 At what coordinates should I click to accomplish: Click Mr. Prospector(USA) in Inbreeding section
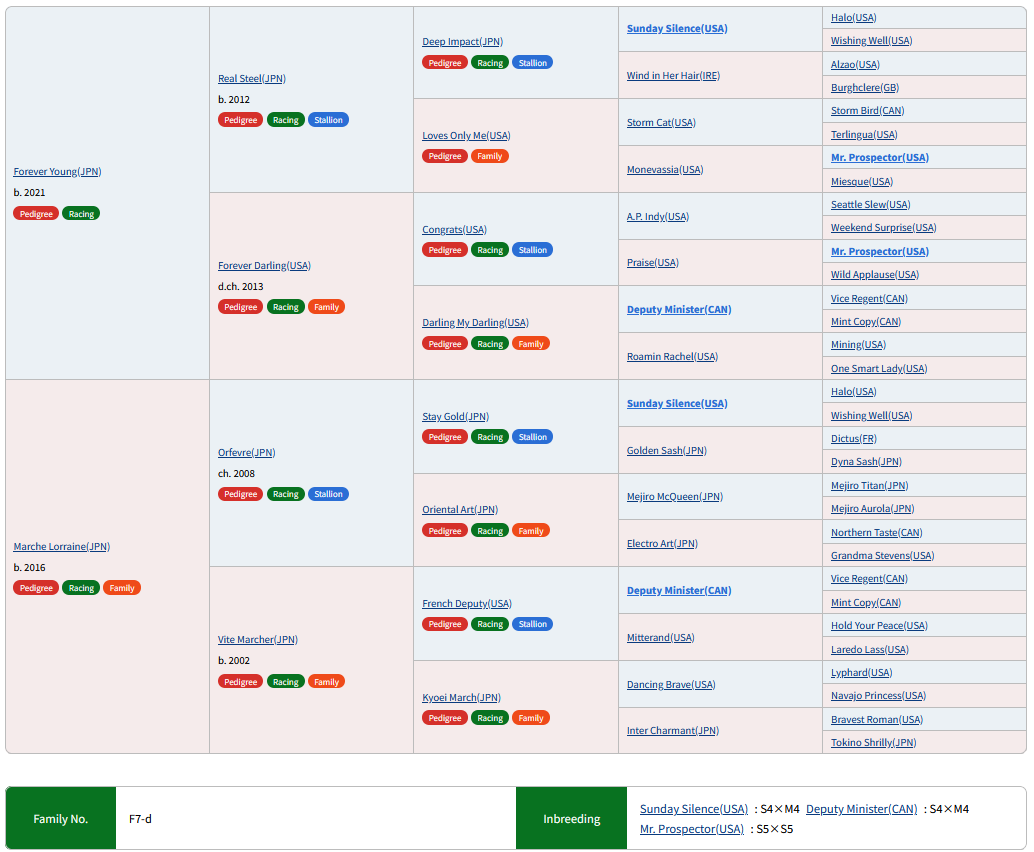(691, 829)
